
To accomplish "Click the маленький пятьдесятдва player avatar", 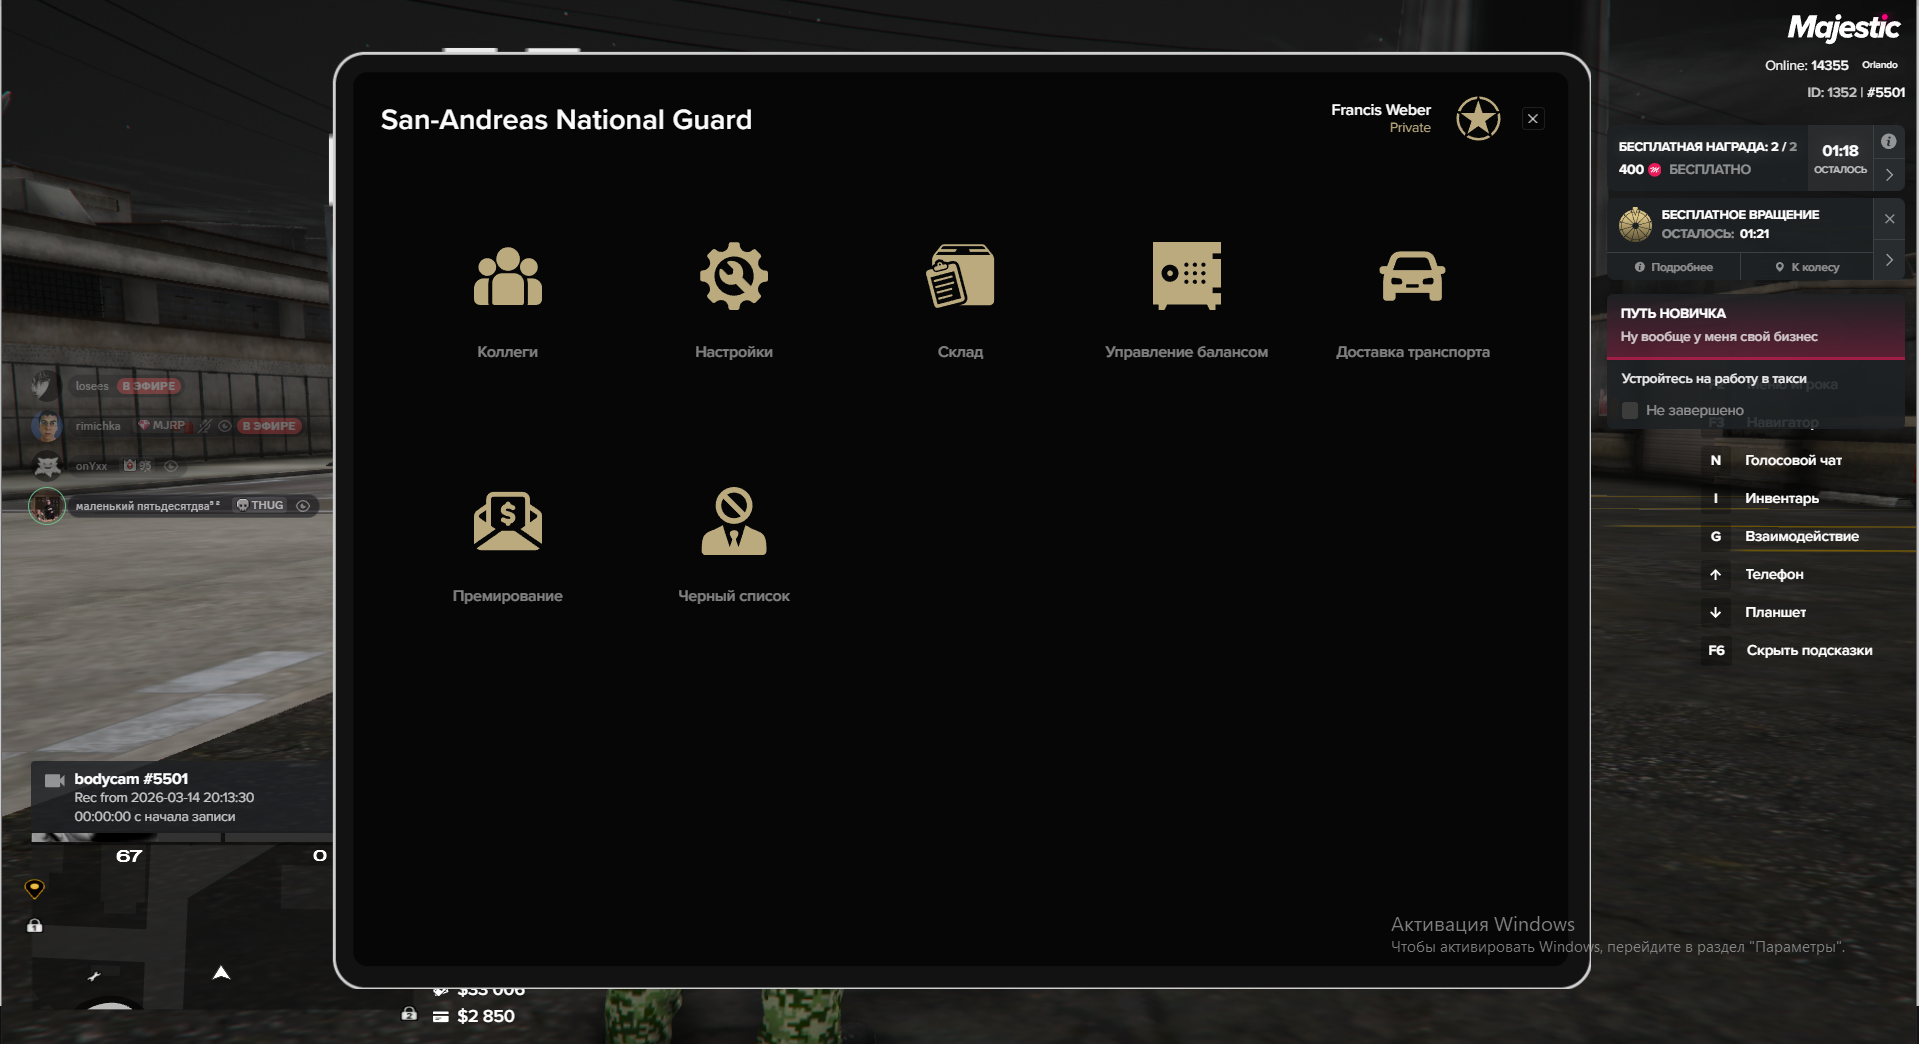I will point(46,506).
